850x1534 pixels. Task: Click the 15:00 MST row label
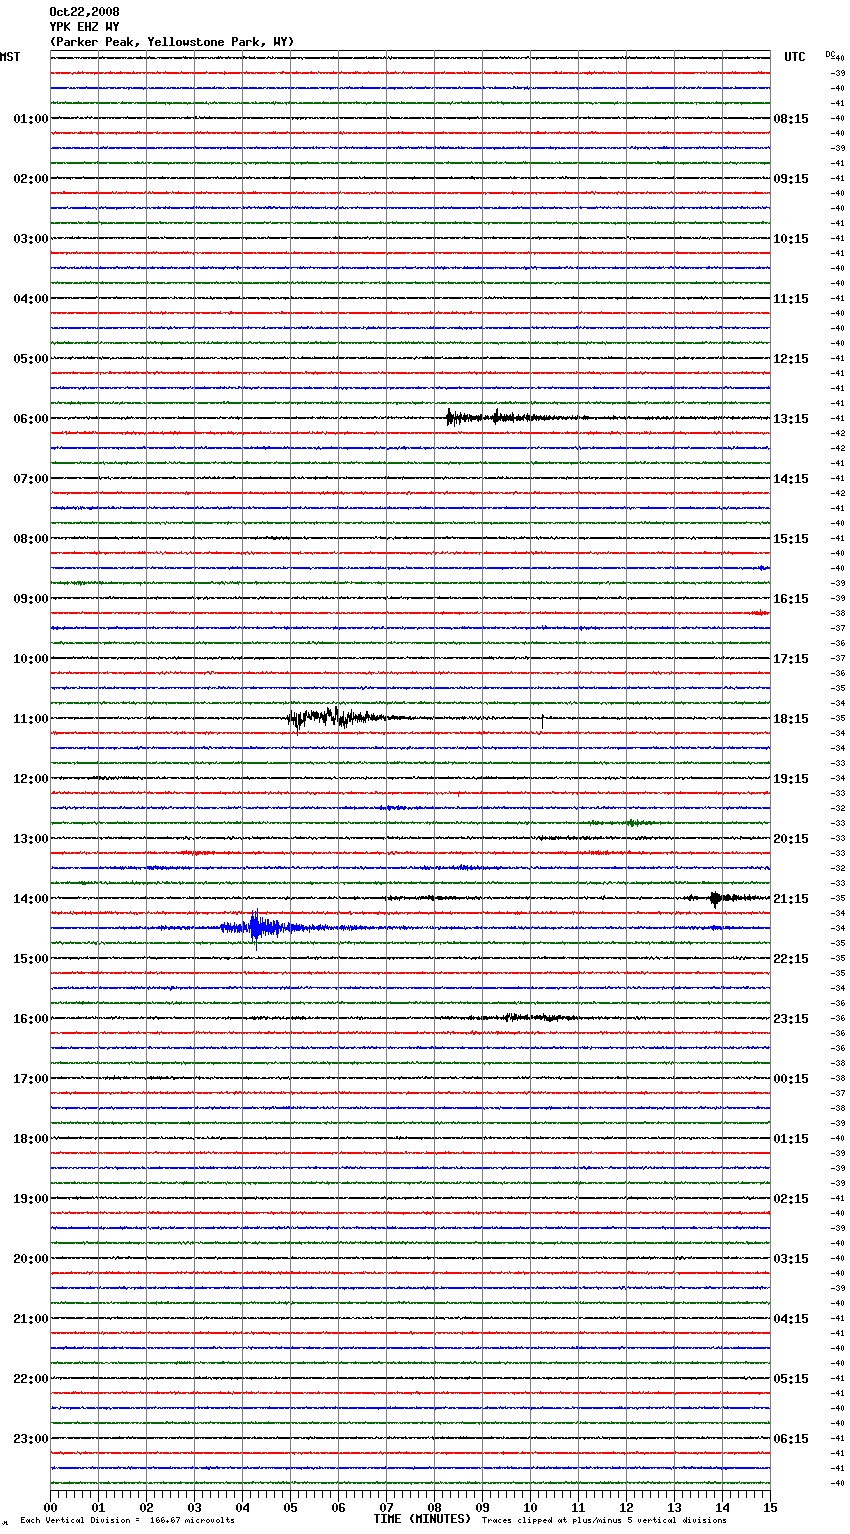tap(31, 959)
